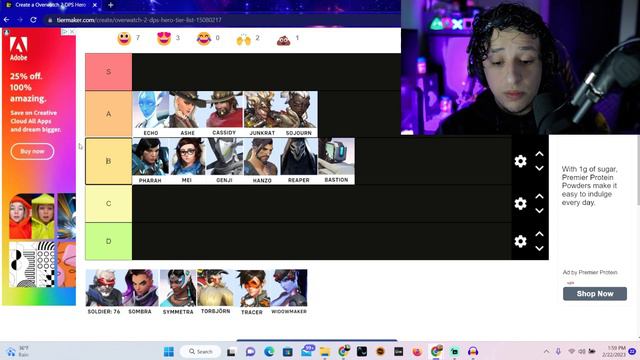Pick the Symmetra hero tile
Screen dimensions: 640x360
point(178,292)
